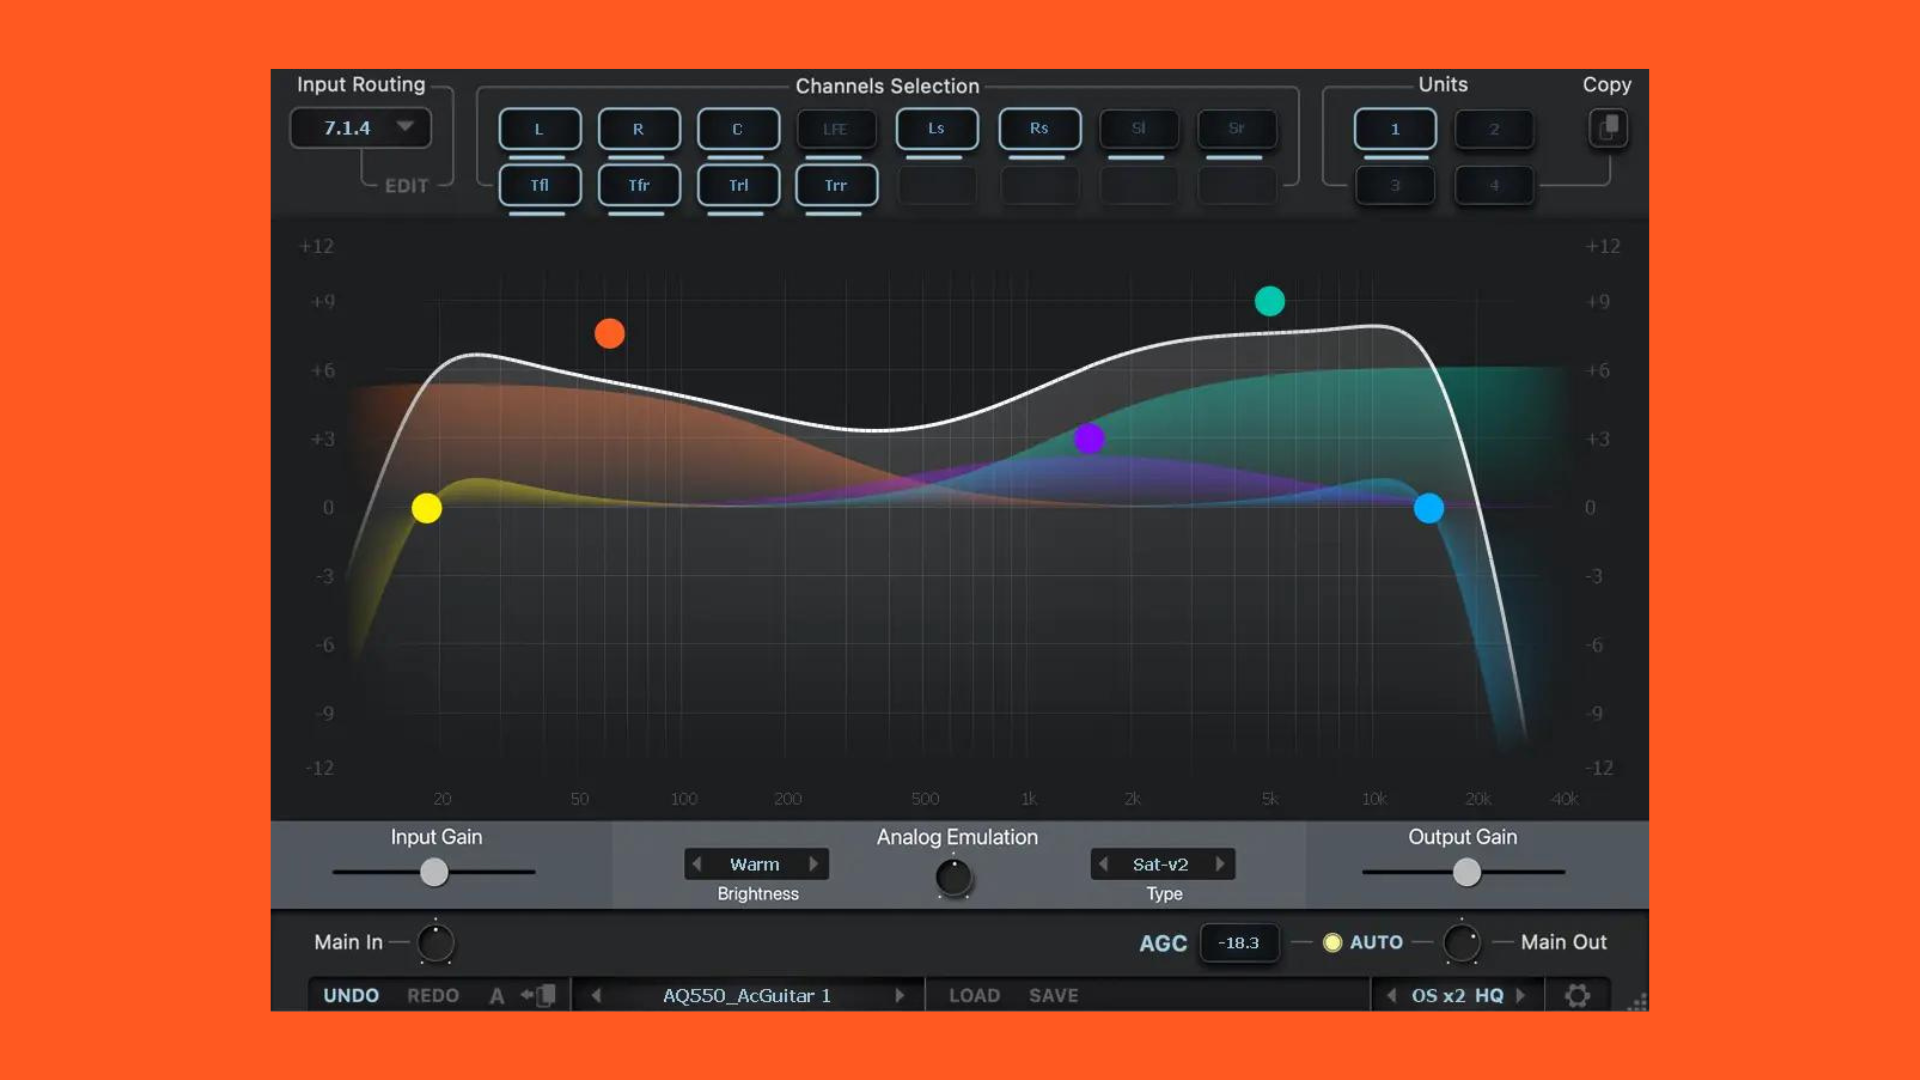The width and height of the screenshot is (1920, 1080).
Task: Click the AGC value field showing -18.3
Action: 1239,942
